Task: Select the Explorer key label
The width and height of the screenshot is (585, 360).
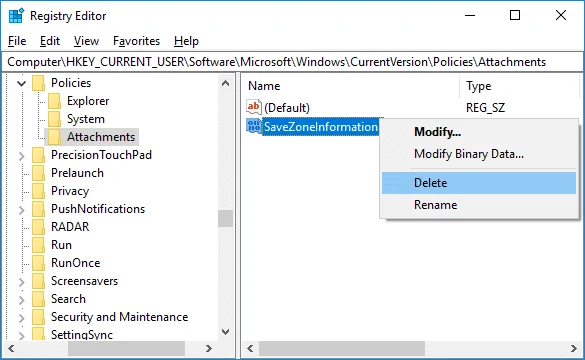Action: point(88,101)
